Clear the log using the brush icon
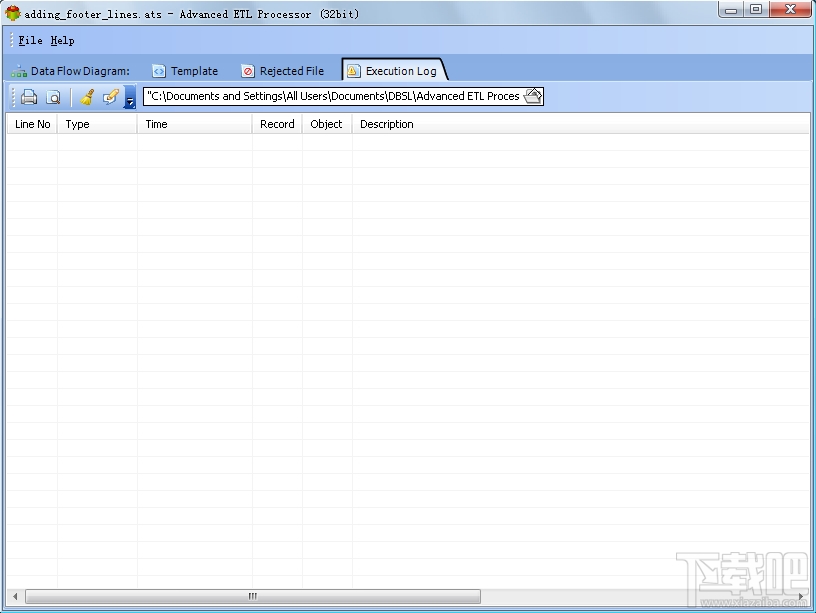 pyautogui.click(x=85, y=96)
